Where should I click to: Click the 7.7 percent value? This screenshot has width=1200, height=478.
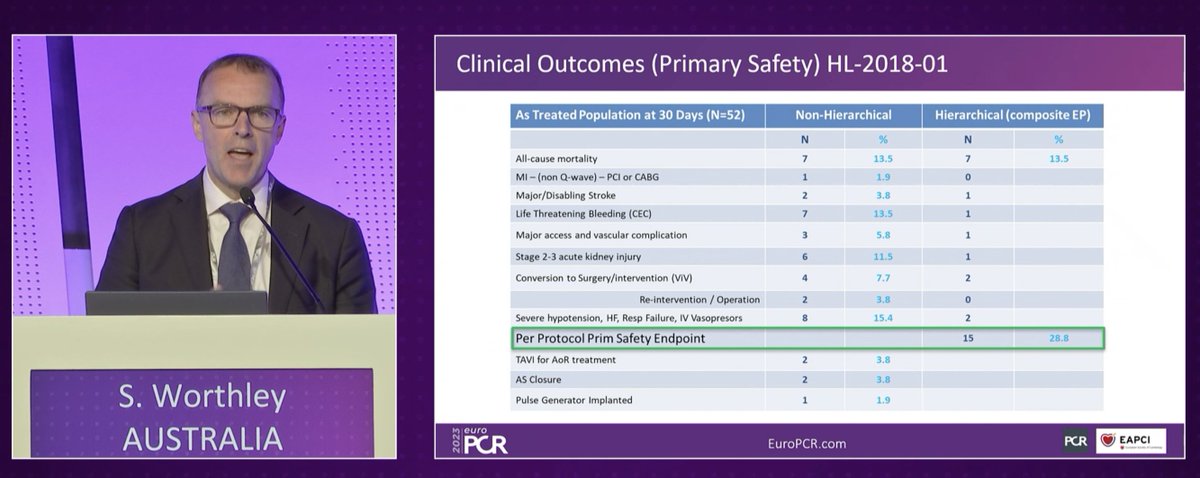tap(884, 278)
